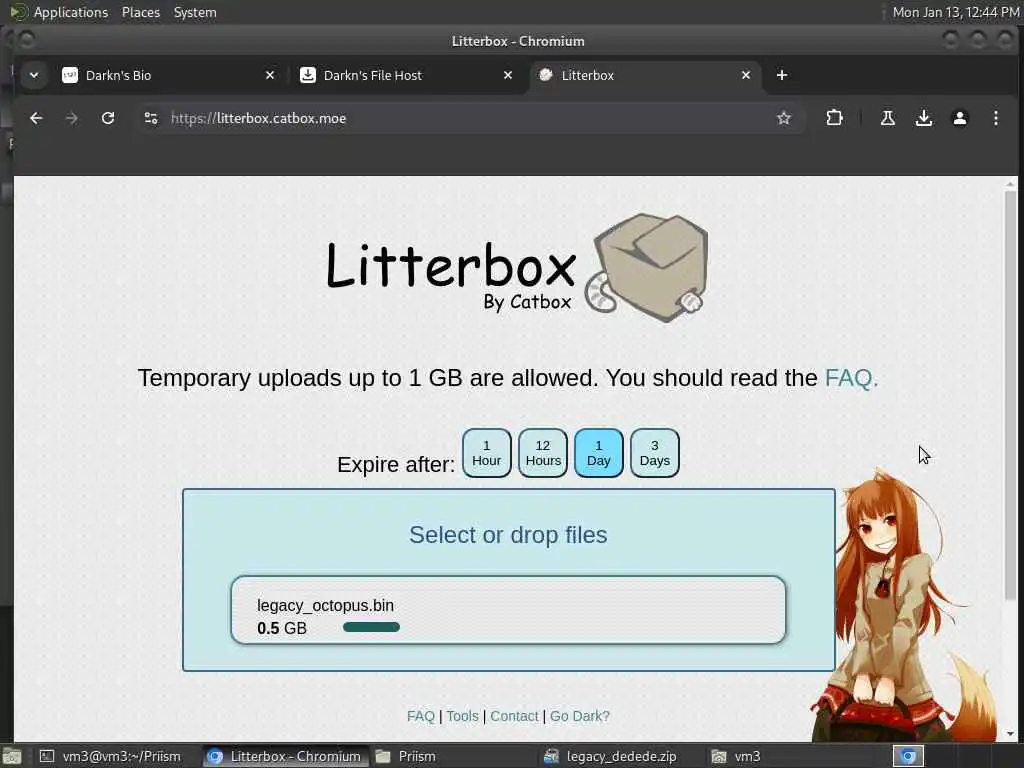Screen dimensions: 1024x768
Task: Open the Chromium three-dot menu
Action: point(995,118)
